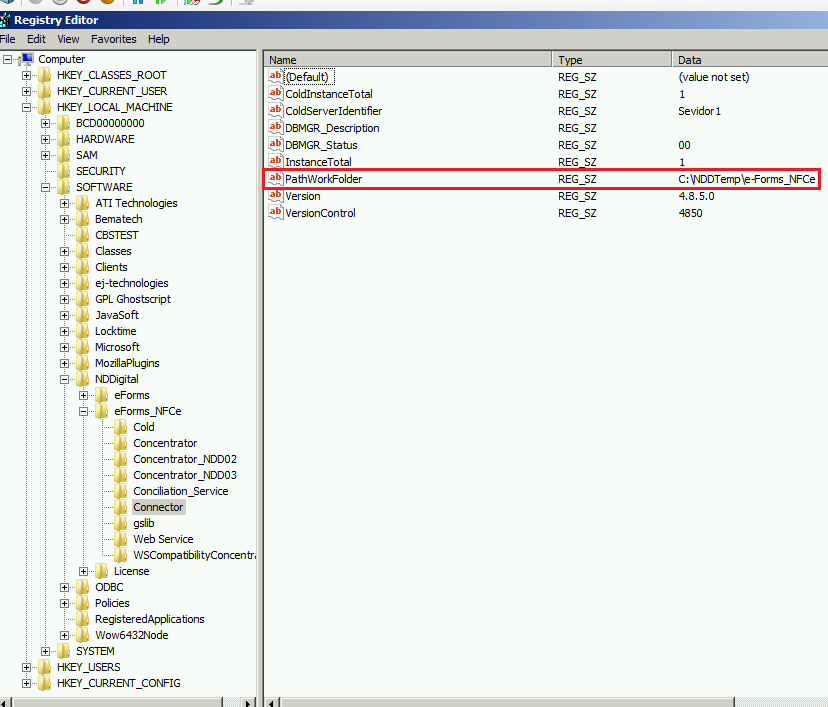Select the GPL Ghostscript folder icon
This screenshot has width=828, height=707.
click(x=83, y=299)
